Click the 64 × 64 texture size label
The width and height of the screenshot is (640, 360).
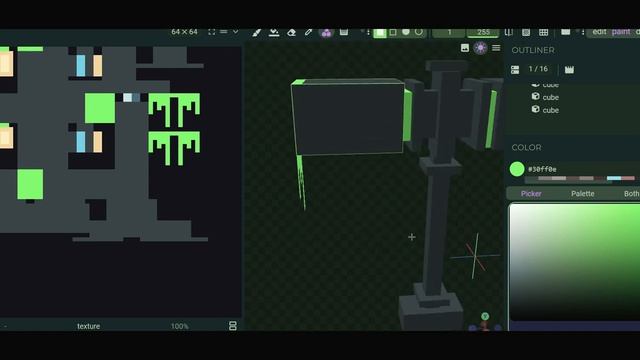(184, 32)
